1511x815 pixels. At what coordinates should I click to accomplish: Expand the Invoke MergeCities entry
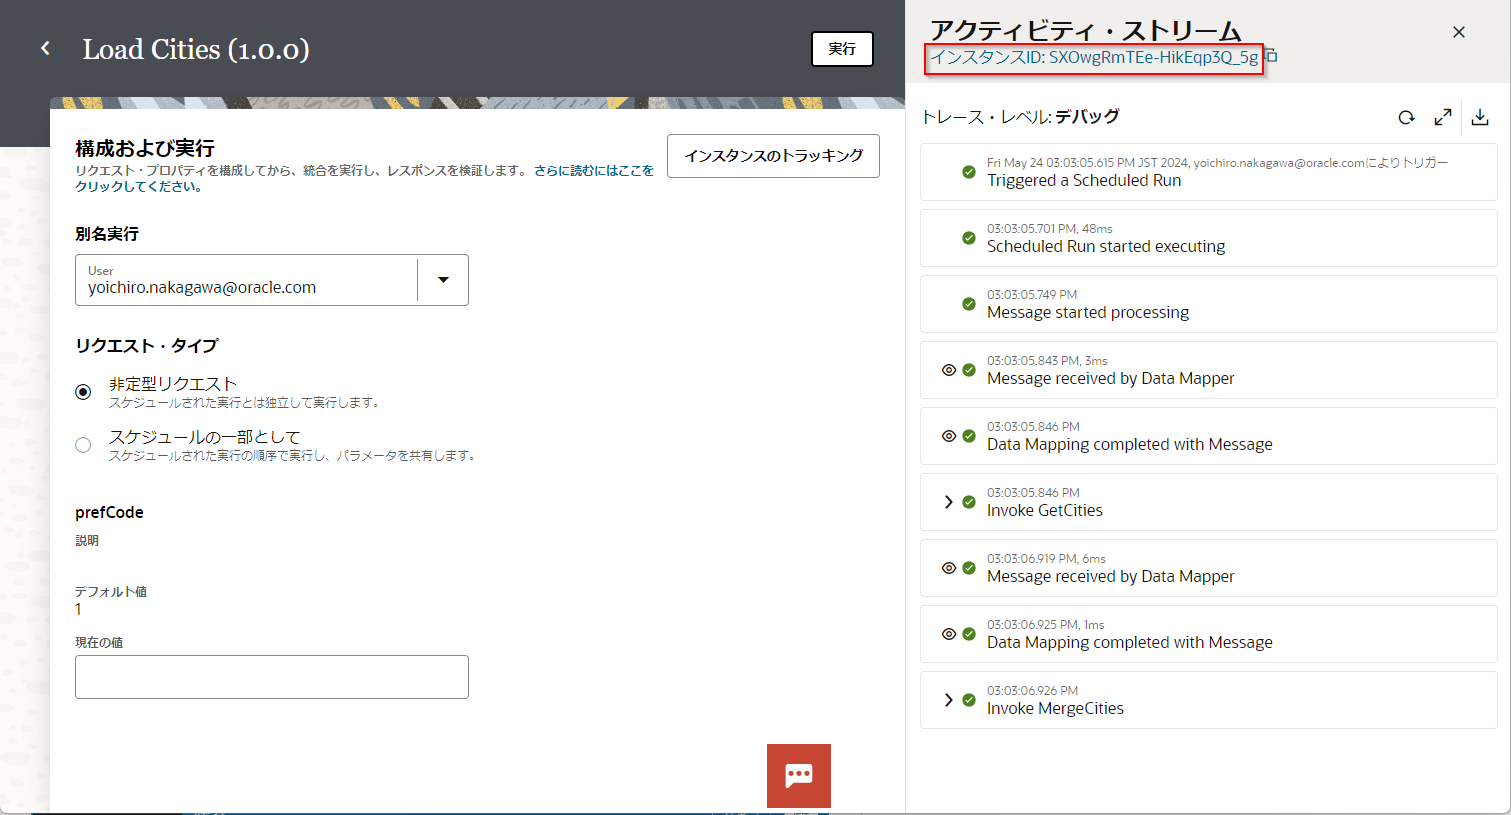coord(948,700)
